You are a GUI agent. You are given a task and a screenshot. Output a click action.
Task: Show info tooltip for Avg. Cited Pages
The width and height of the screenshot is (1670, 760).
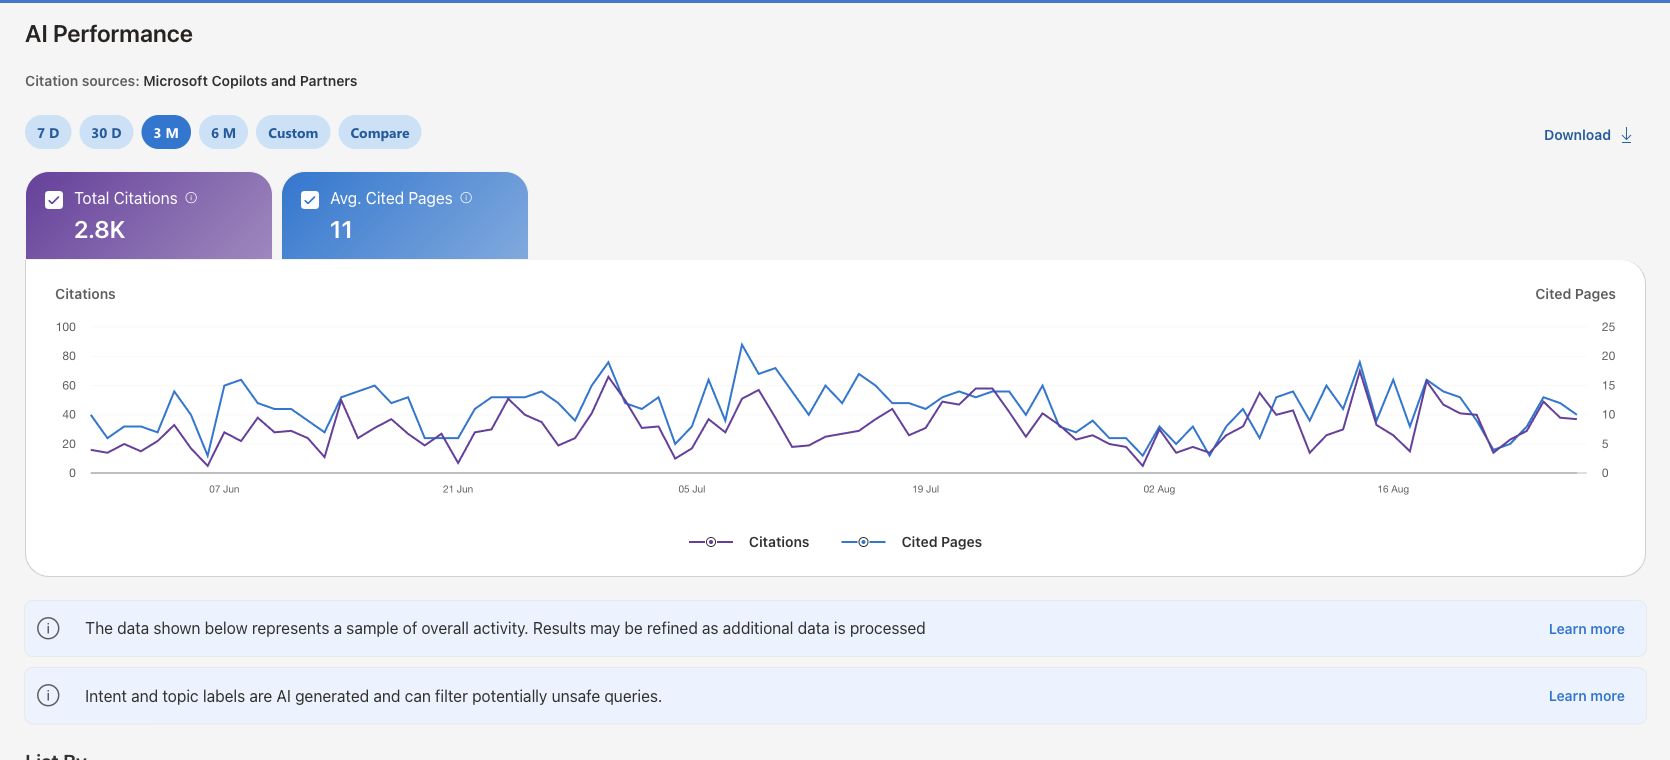click(466, 198)
